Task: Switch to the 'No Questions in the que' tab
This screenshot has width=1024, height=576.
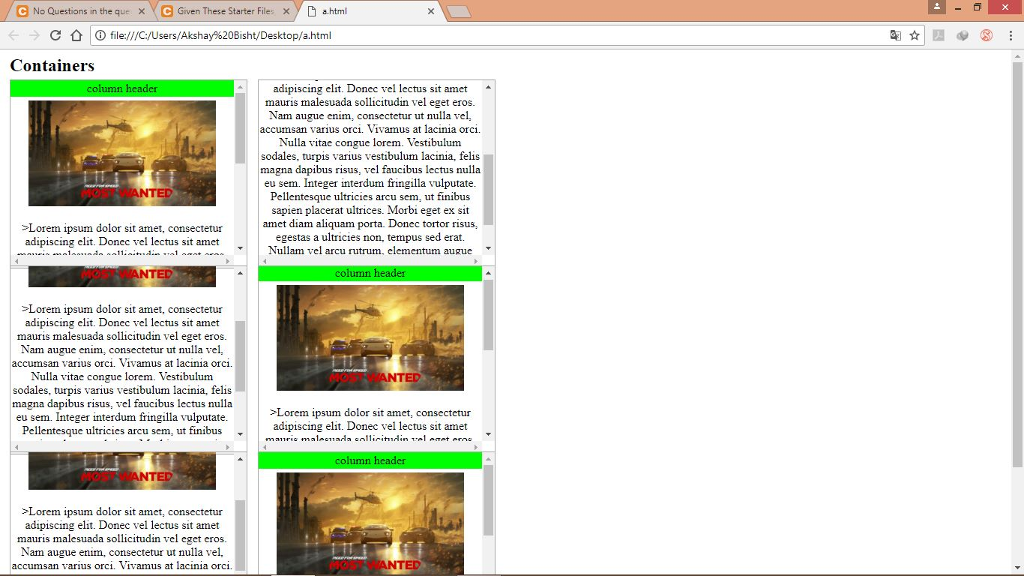Action: (81, 11)
